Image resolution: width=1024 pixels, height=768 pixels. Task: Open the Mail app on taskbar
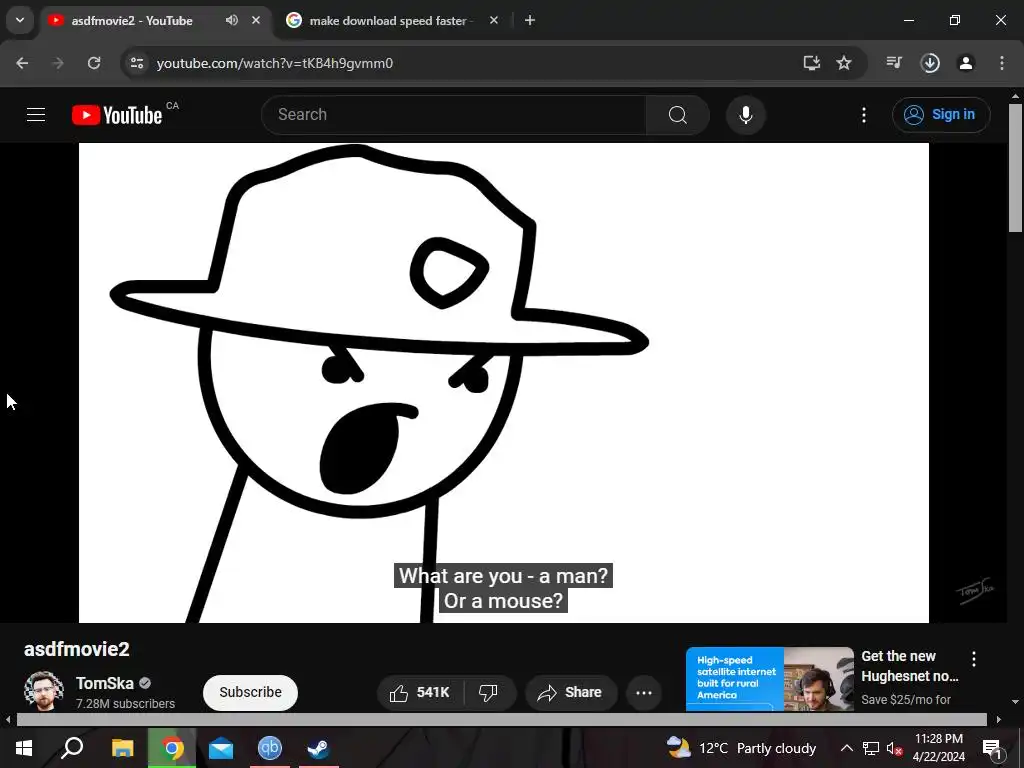pos(221,748)
